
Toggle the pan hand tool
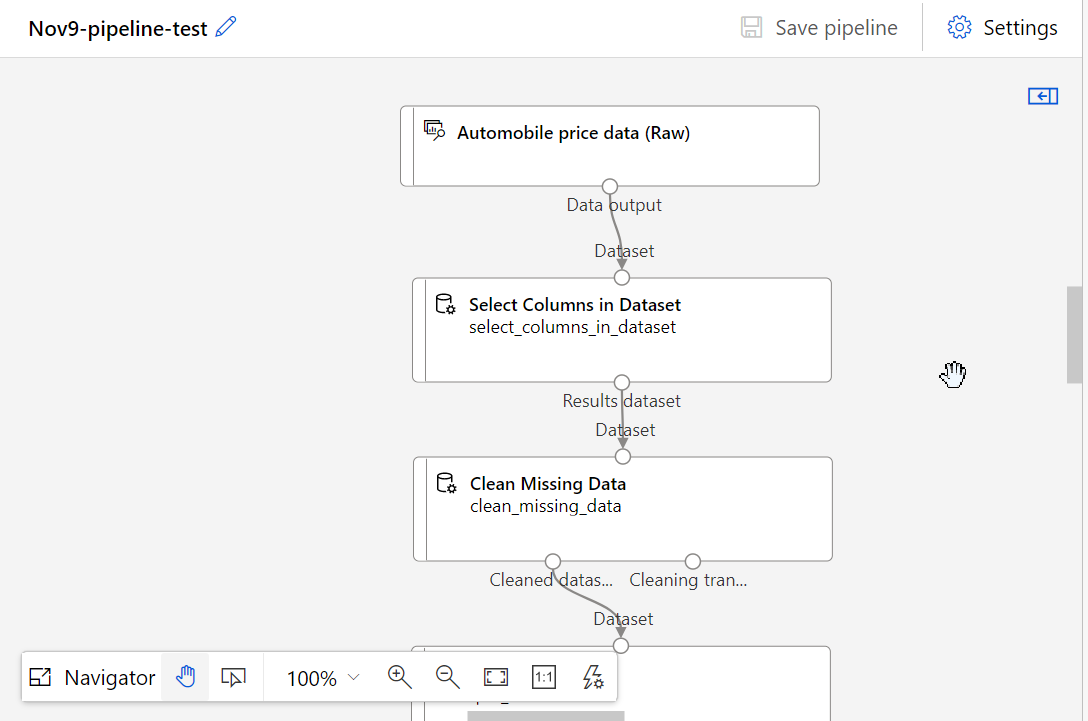coord(186,677)
